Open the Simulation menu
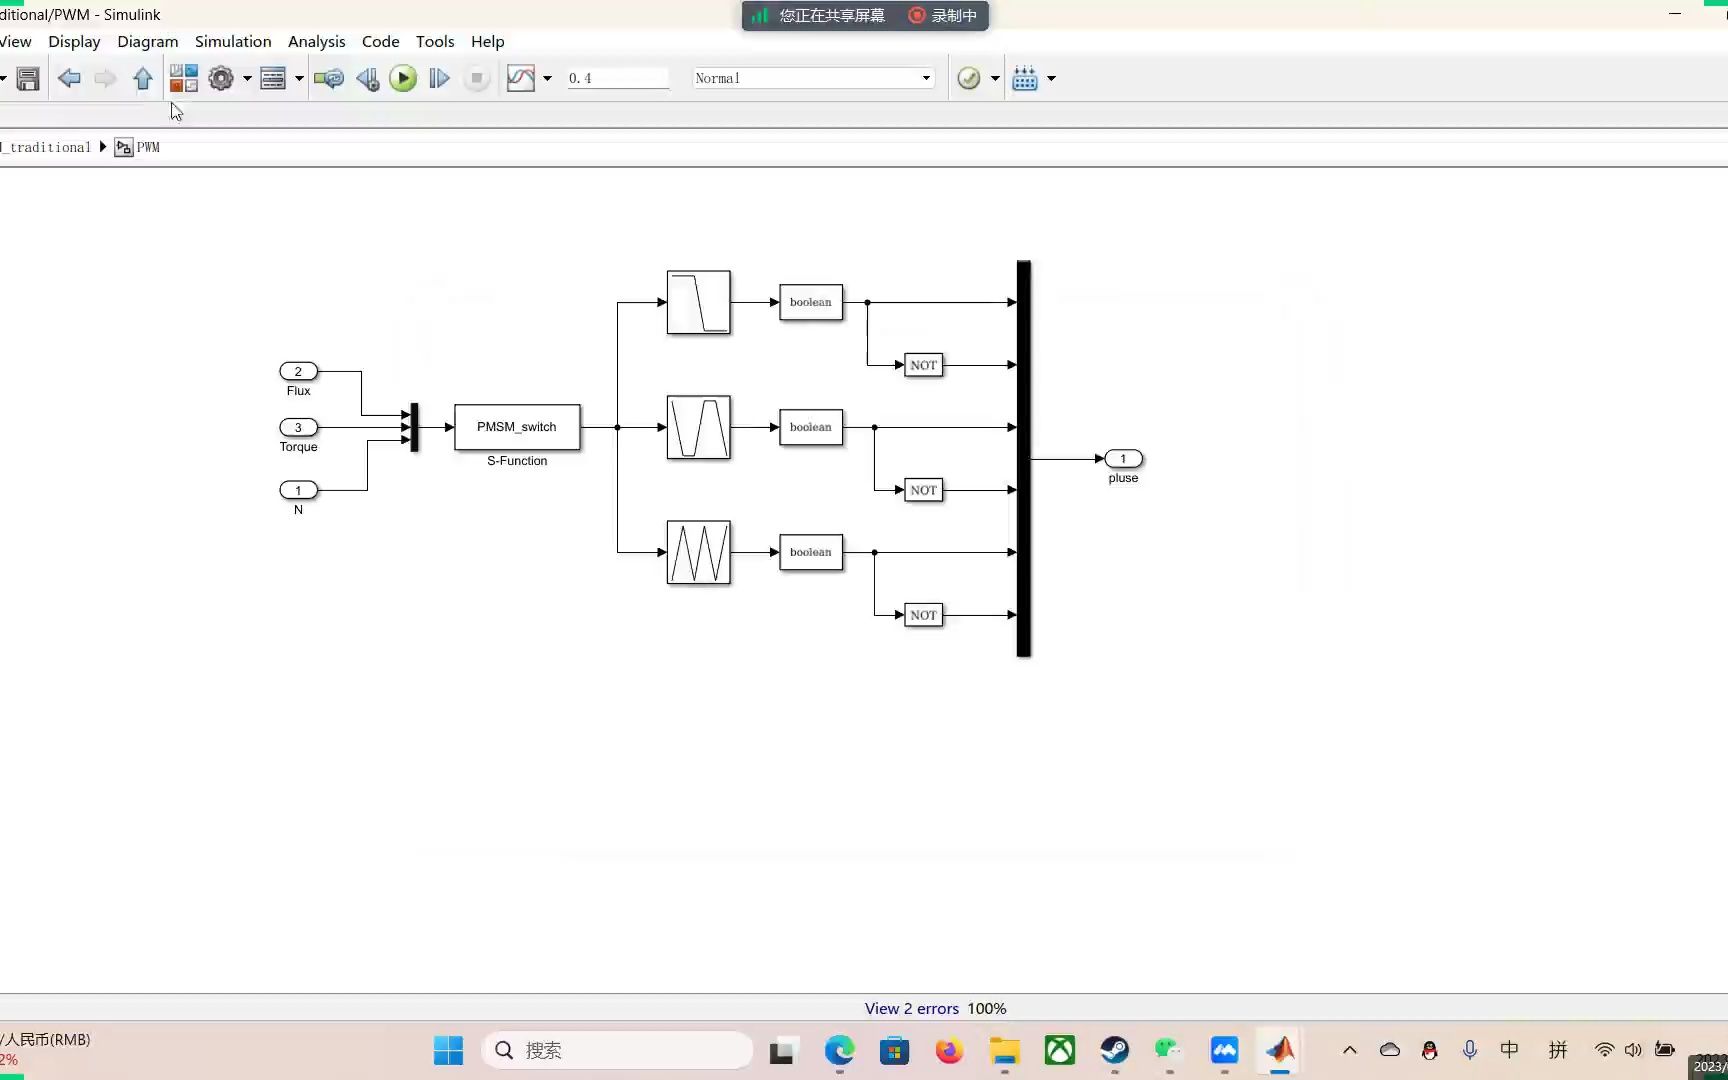Image resolution: width=1728 pixels, height=1080 pixels. point(233,41)
